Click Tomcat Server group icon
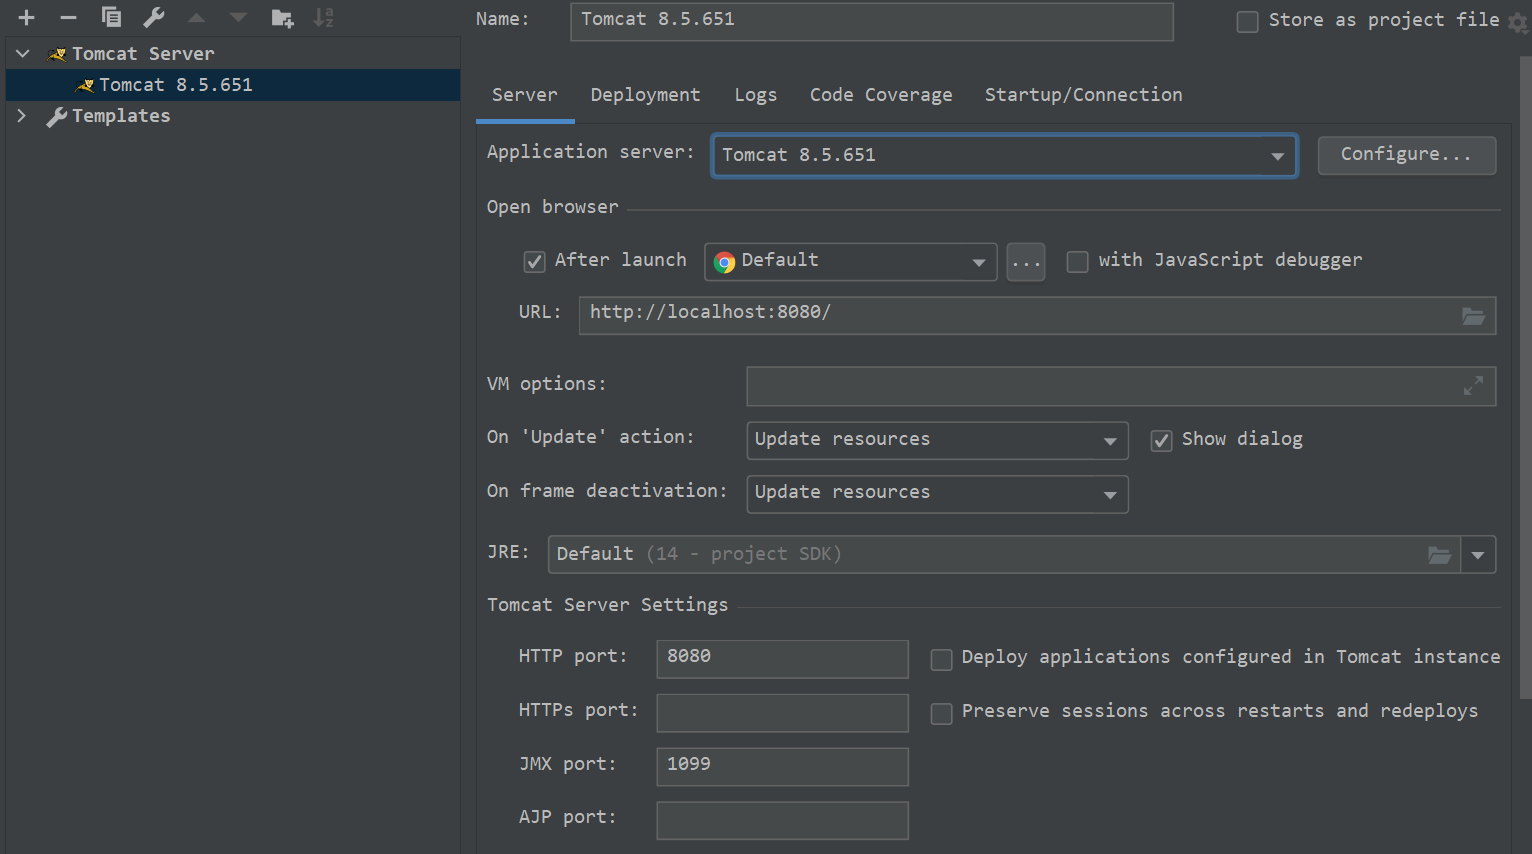The height and width of the screenshot is (854, 1532). [x=57, y=54]
